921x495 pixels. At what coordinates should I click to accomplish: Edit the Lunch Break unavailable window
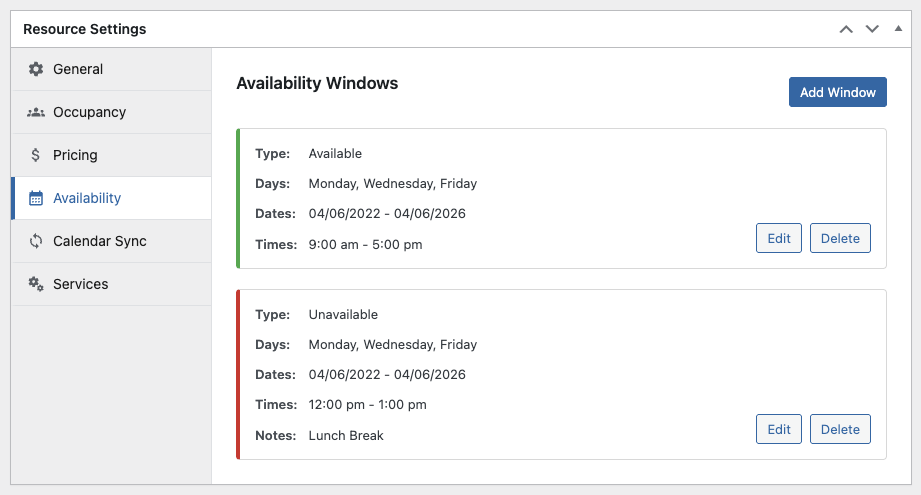pyautogui.click(x=778, y=429)
